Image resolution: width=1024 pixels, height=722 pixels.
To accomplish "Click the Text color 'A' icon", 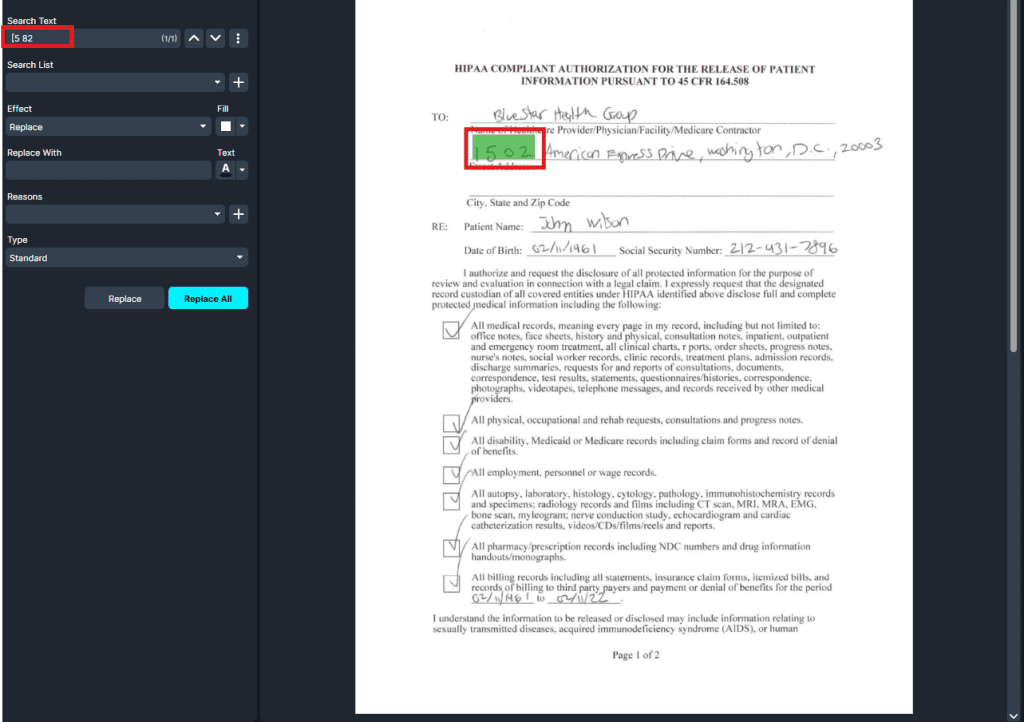I will point(225,170).
